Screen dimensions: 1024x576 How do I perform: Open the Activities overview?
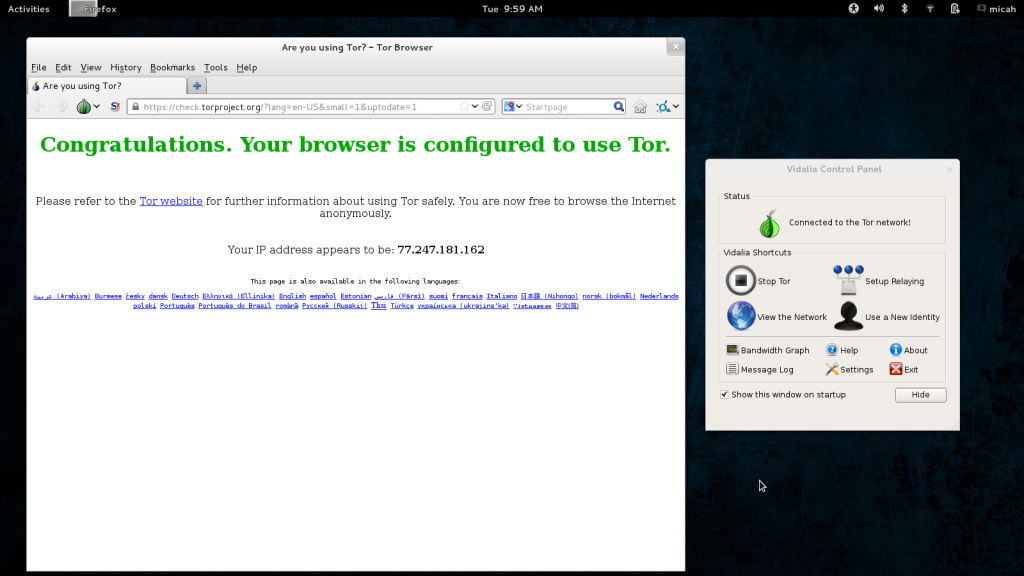29,8
